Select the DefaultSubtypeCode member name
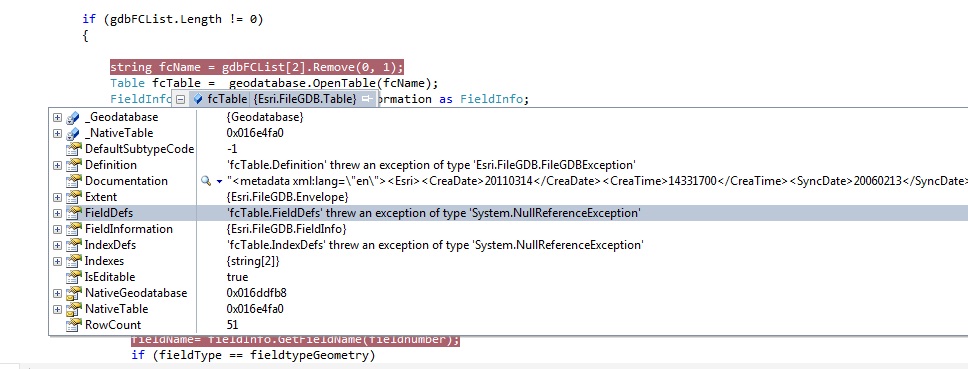The width and height of the screenshot is (968, 369). (x=140, y=149)
